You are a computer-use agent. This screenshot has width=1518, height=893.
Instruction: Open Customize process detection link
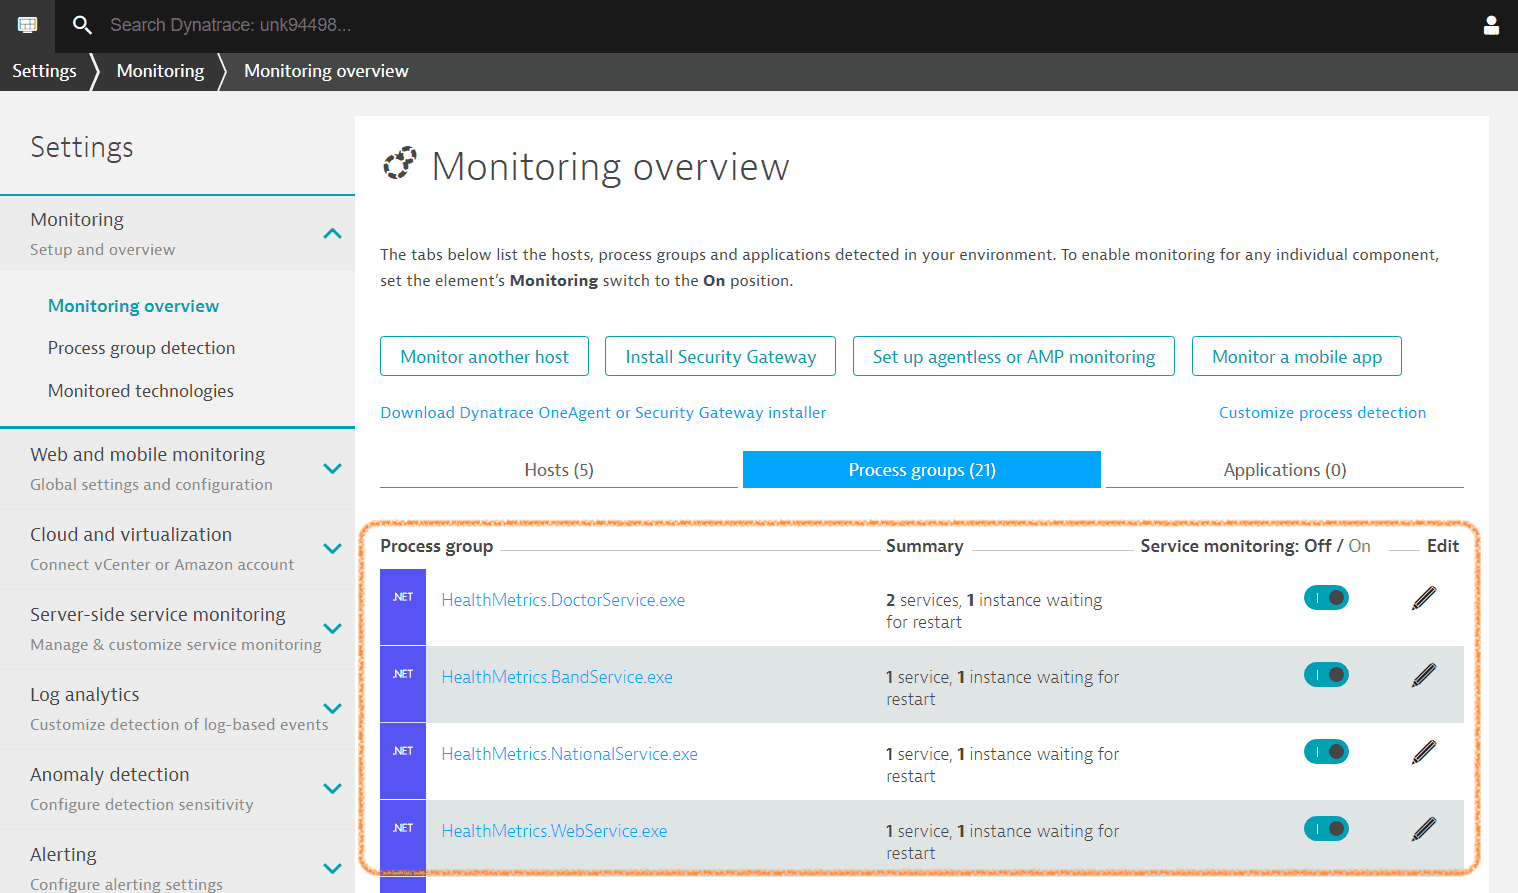[x=1322, y=413]
